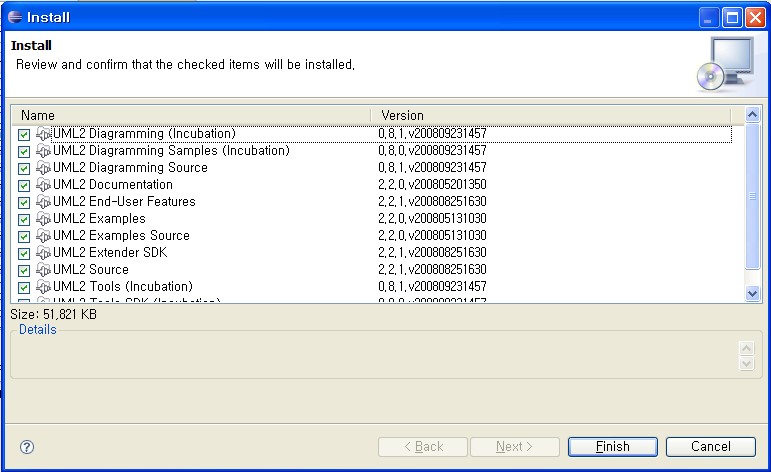
Task: Click feature icon beside UML2 End-User Features
Action: tap(43, 202)
